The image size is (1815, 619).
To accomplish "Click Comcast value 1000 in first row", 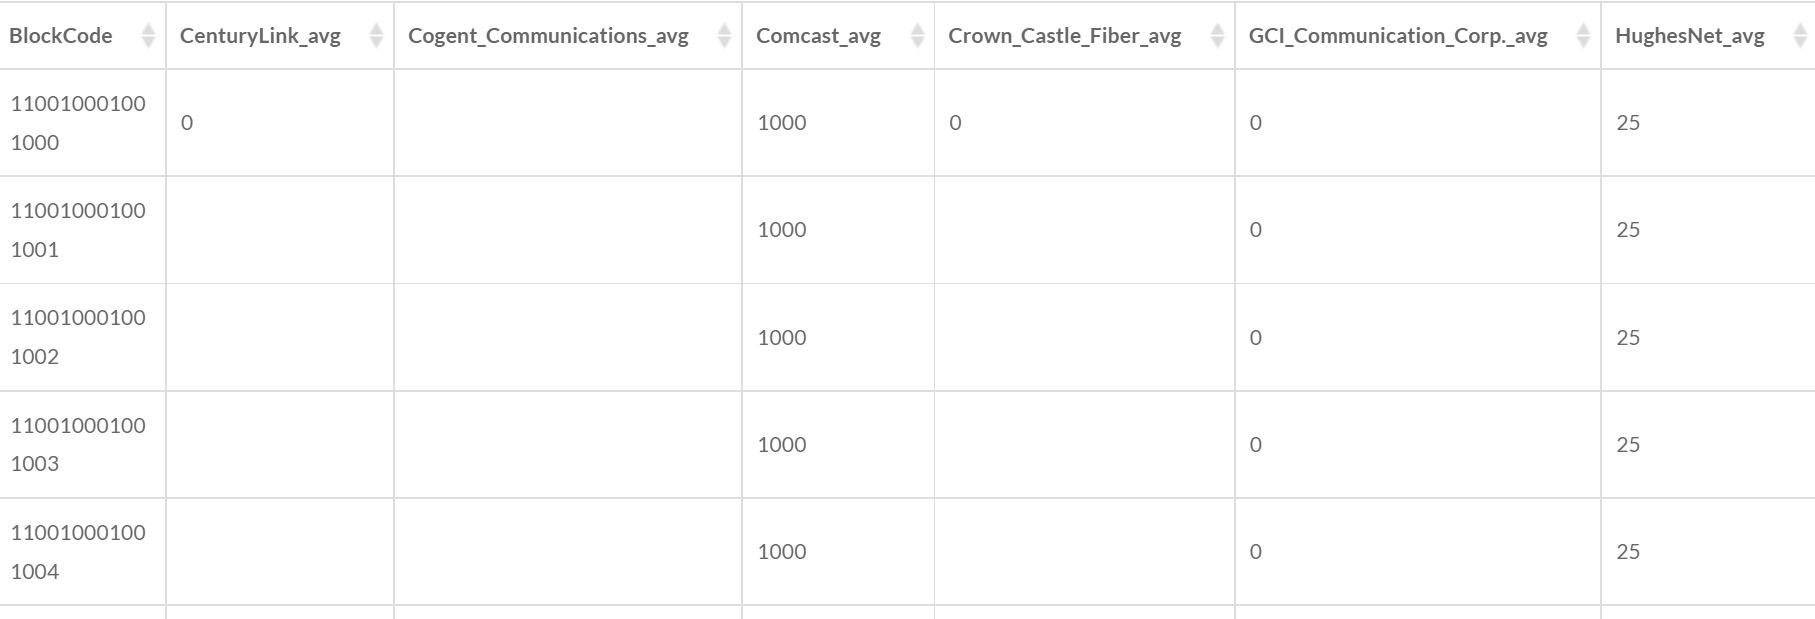I will [781, 123].
